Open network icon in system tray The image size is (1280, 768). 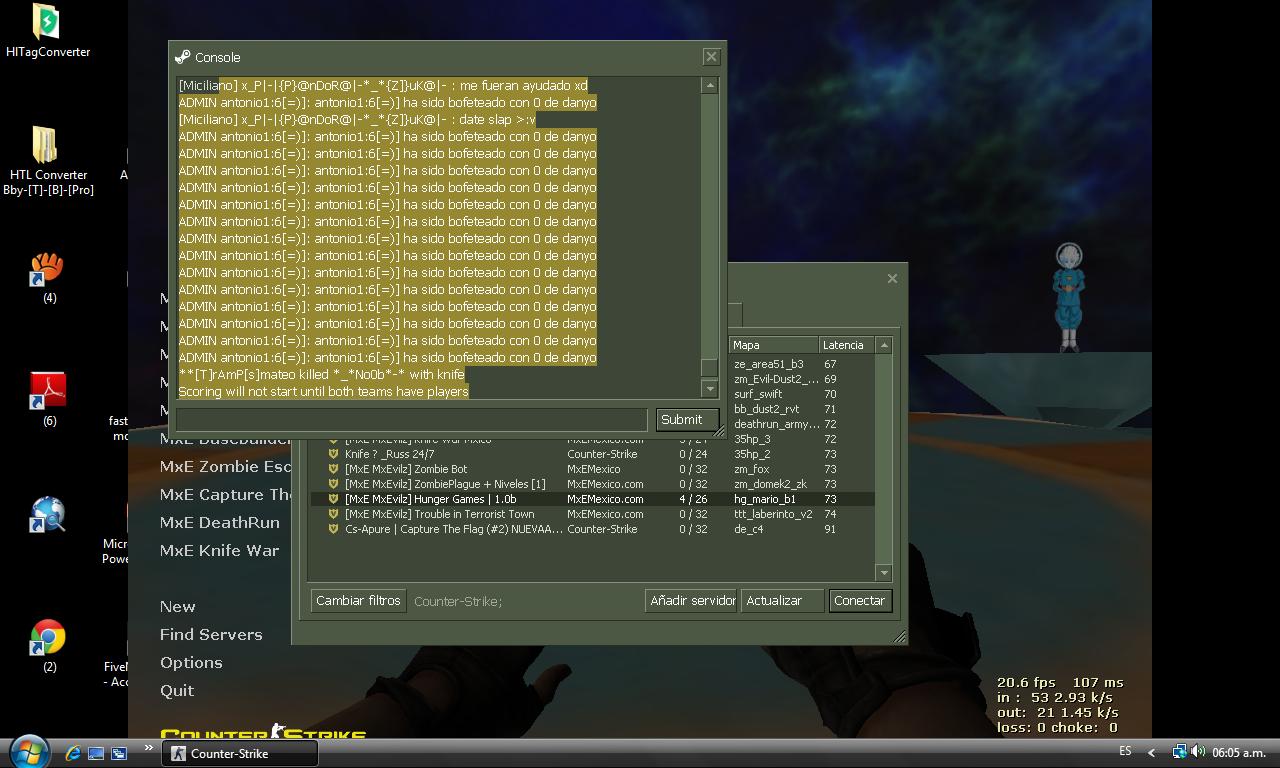1179,752
